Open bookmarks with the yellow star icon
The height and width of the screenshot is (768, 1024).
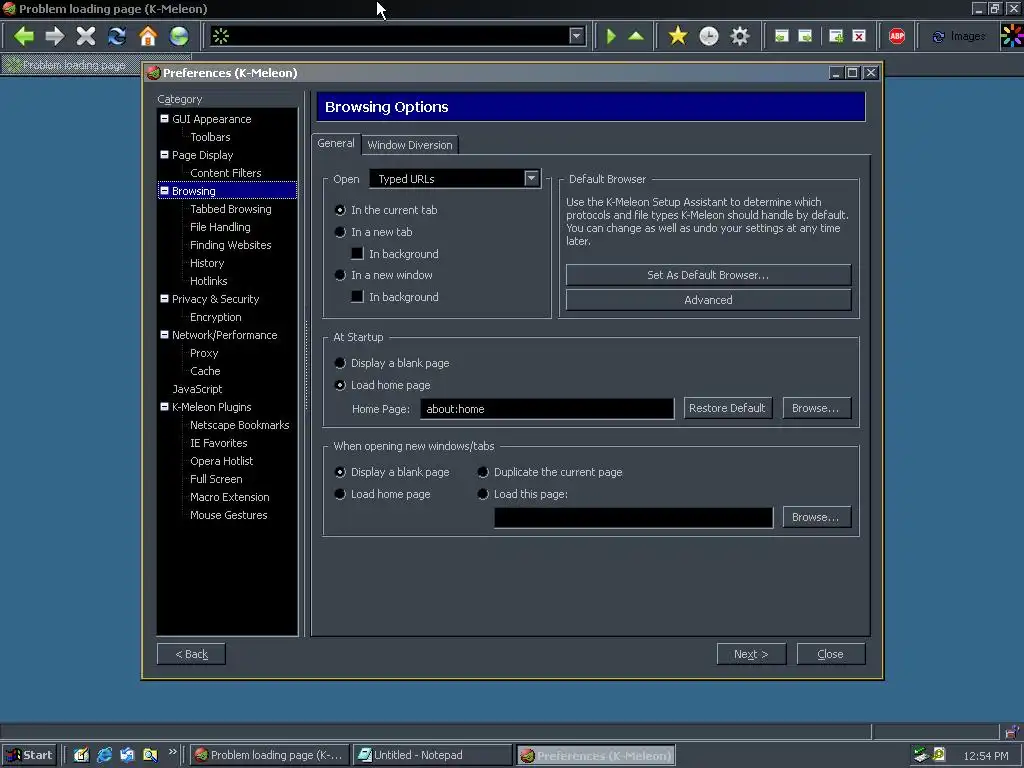[678, 36]
